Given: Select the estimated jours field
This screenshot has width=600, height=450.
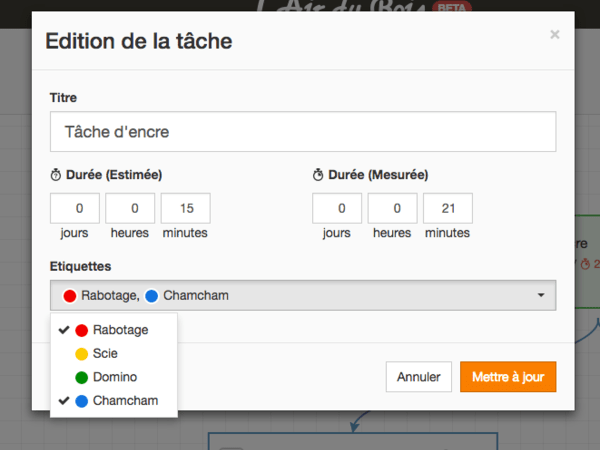Looking at the screenshot, I should [x=75, y=208].
